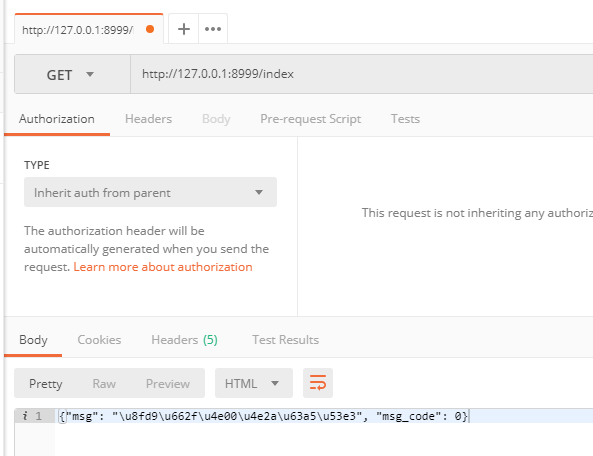Open the Pre-request Script tab
The width and height of the screenshot is (593, 456).
[x=310, y=119]
